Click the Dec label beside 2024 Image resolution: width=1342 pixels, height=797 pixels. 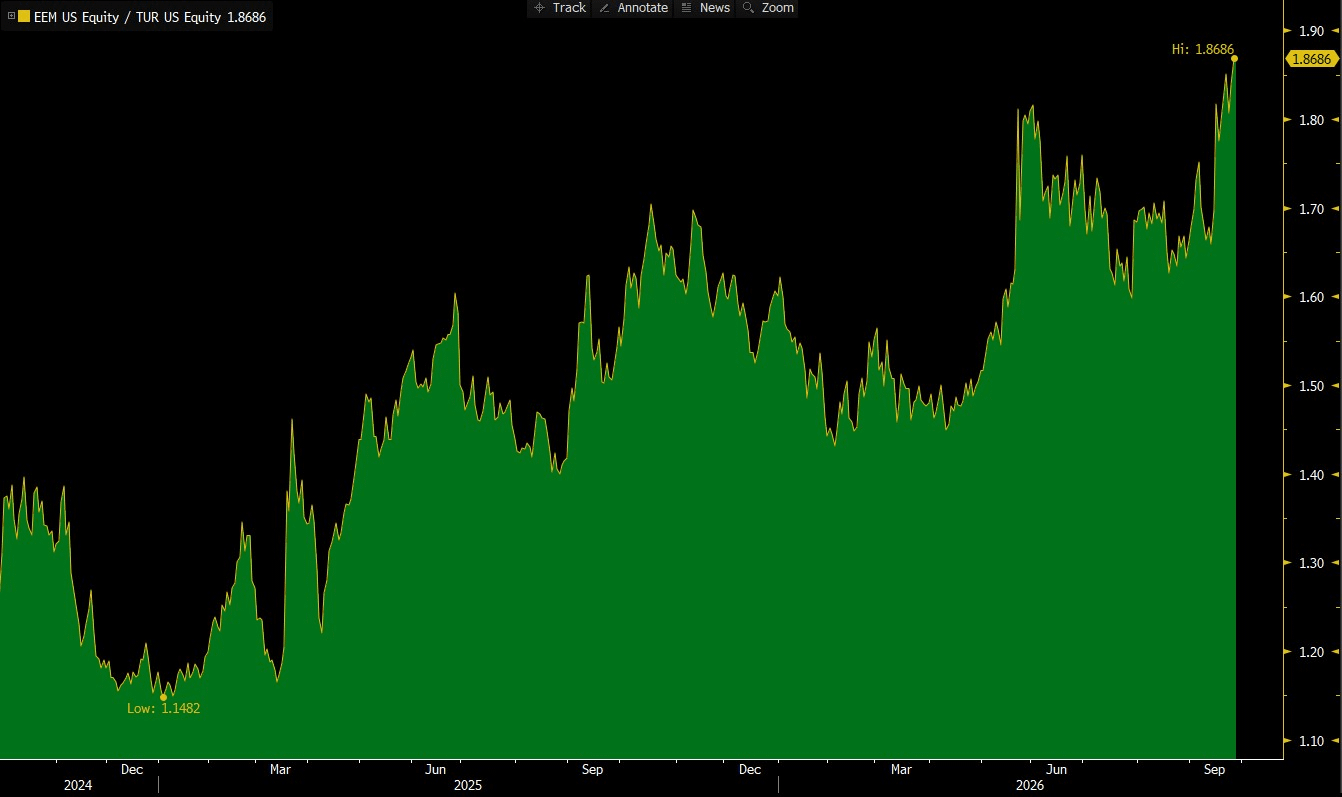pos(132,770)
